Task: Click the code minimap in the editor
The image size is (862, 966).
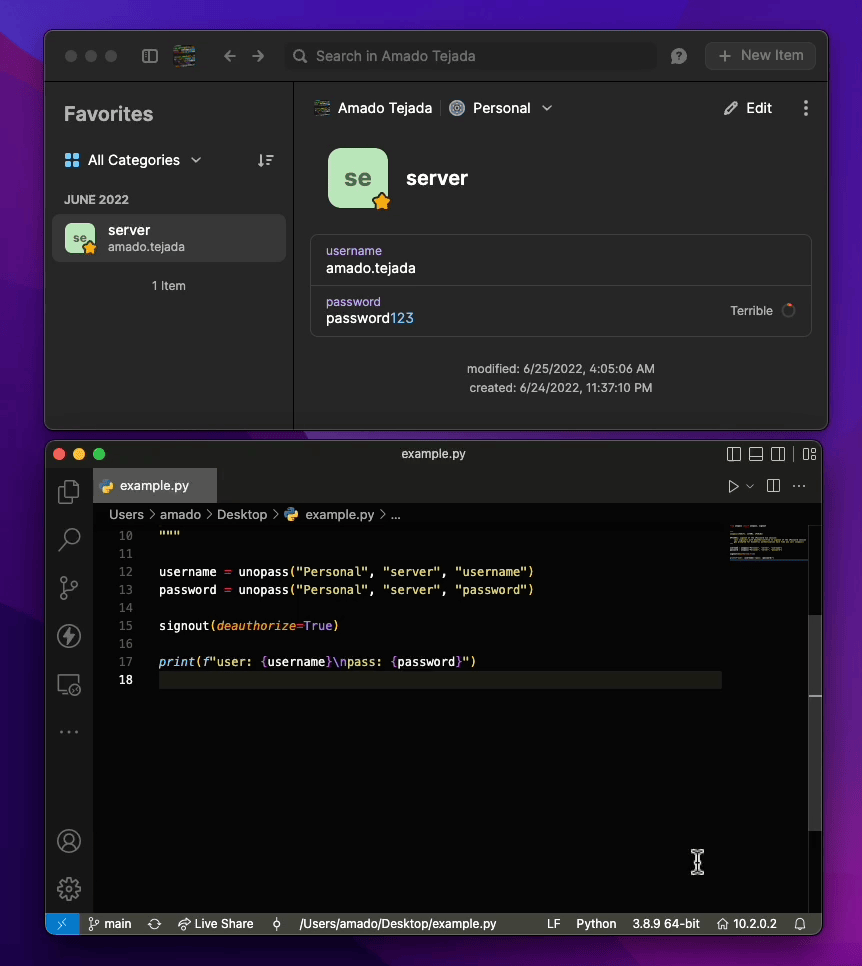Action: 768,543
